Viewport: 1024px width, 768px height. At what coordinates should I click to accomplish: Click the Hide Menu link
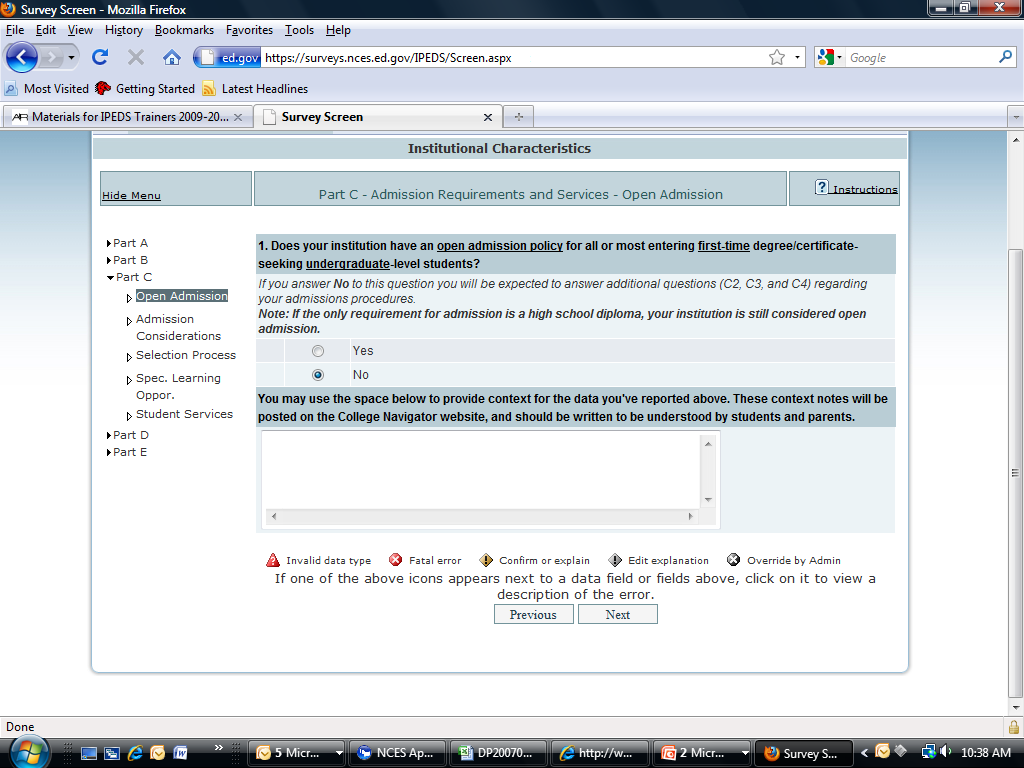coord(131,195)
